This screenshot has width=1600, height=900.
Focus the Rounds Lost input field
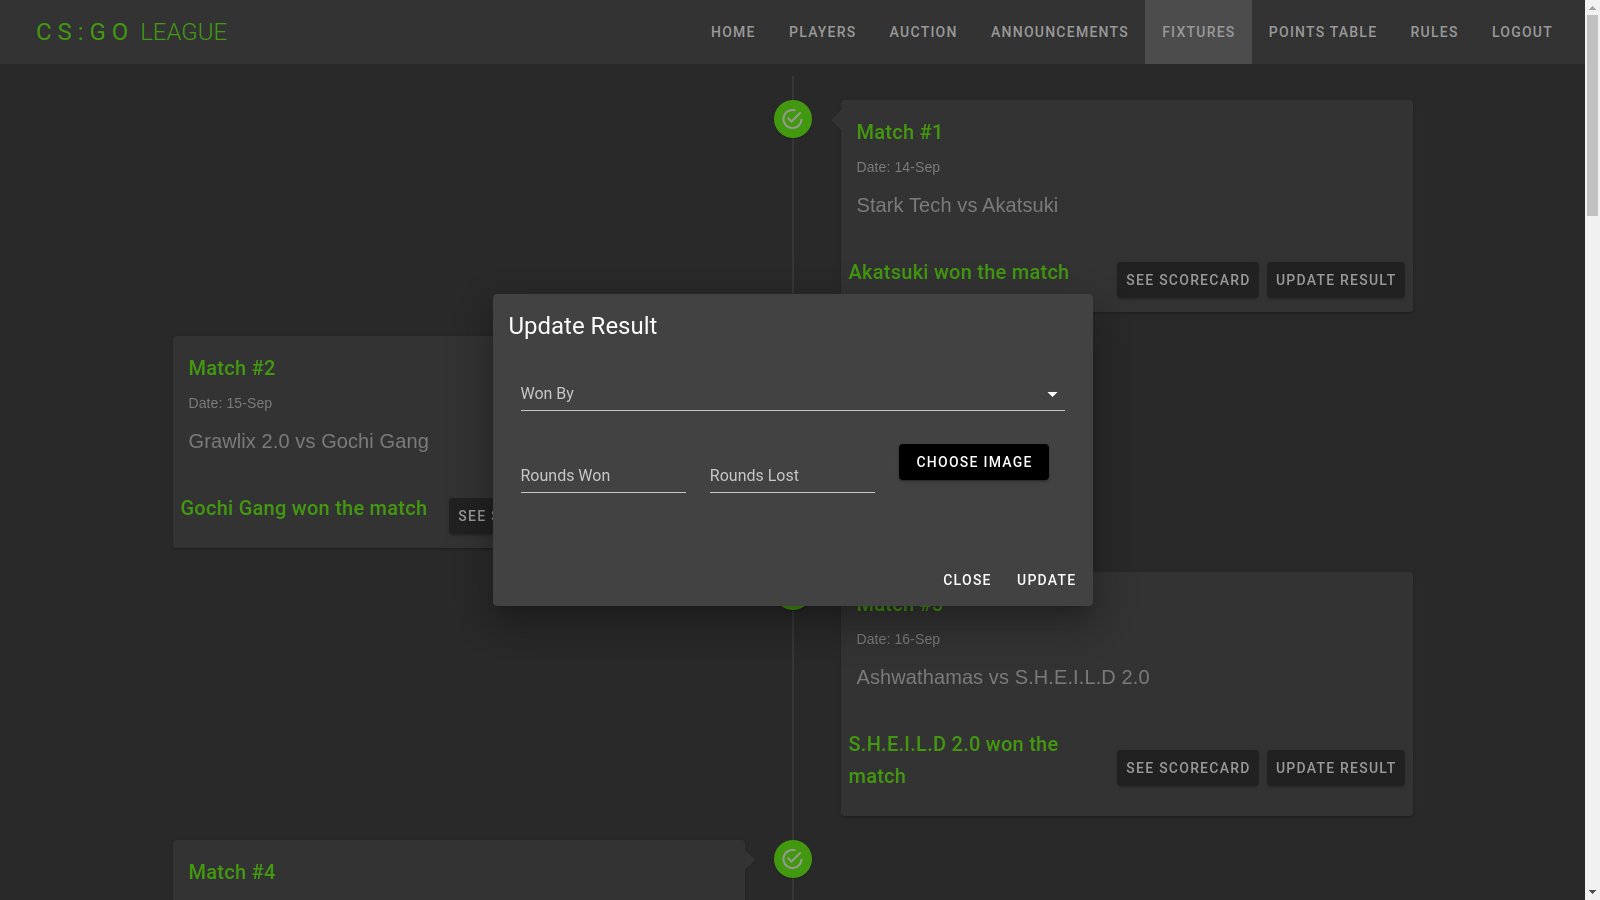pos(792,476)
